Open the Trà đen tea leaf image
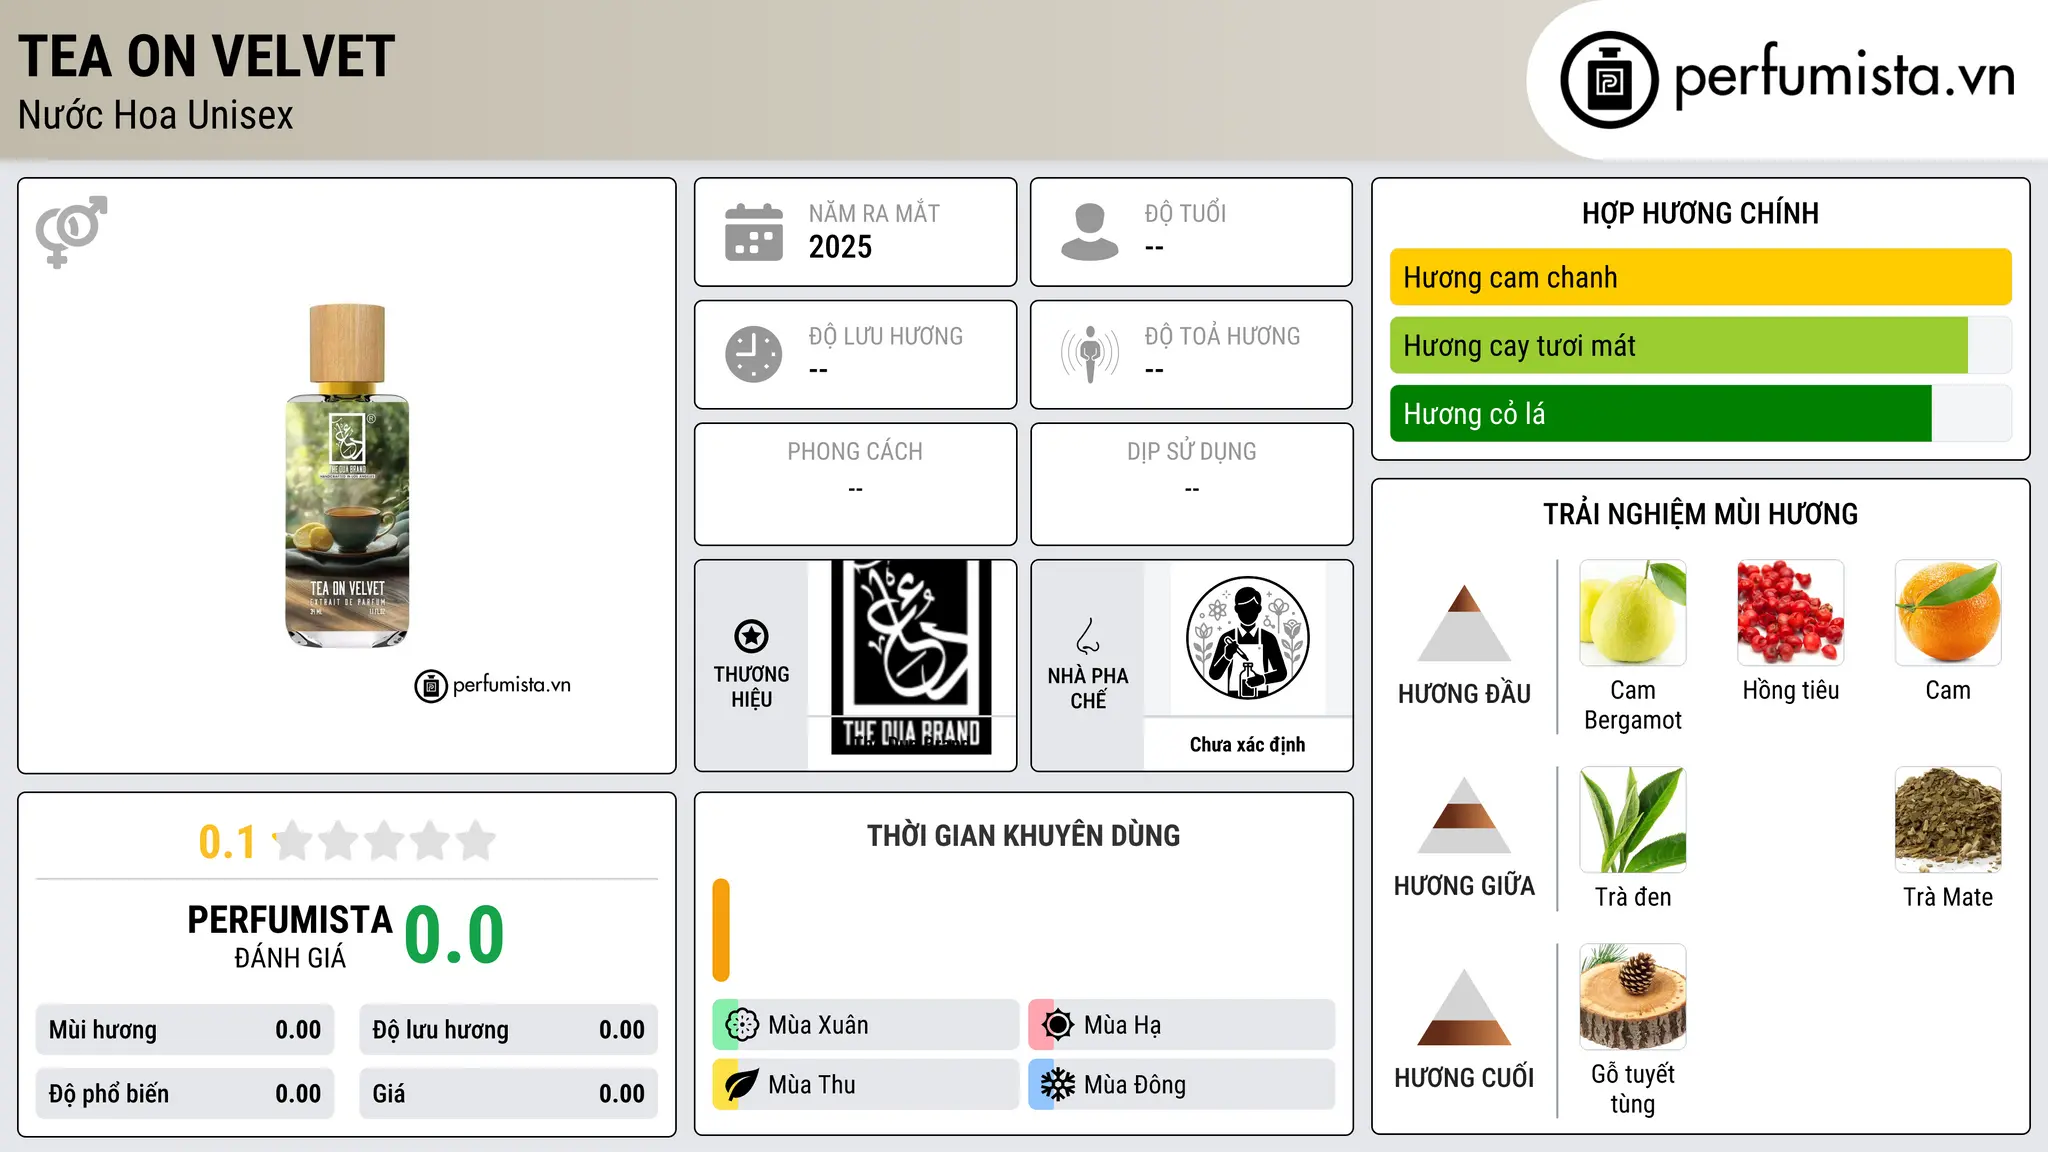The width and height of the screenshot is (2048, 1152). tap(1633, 820)
